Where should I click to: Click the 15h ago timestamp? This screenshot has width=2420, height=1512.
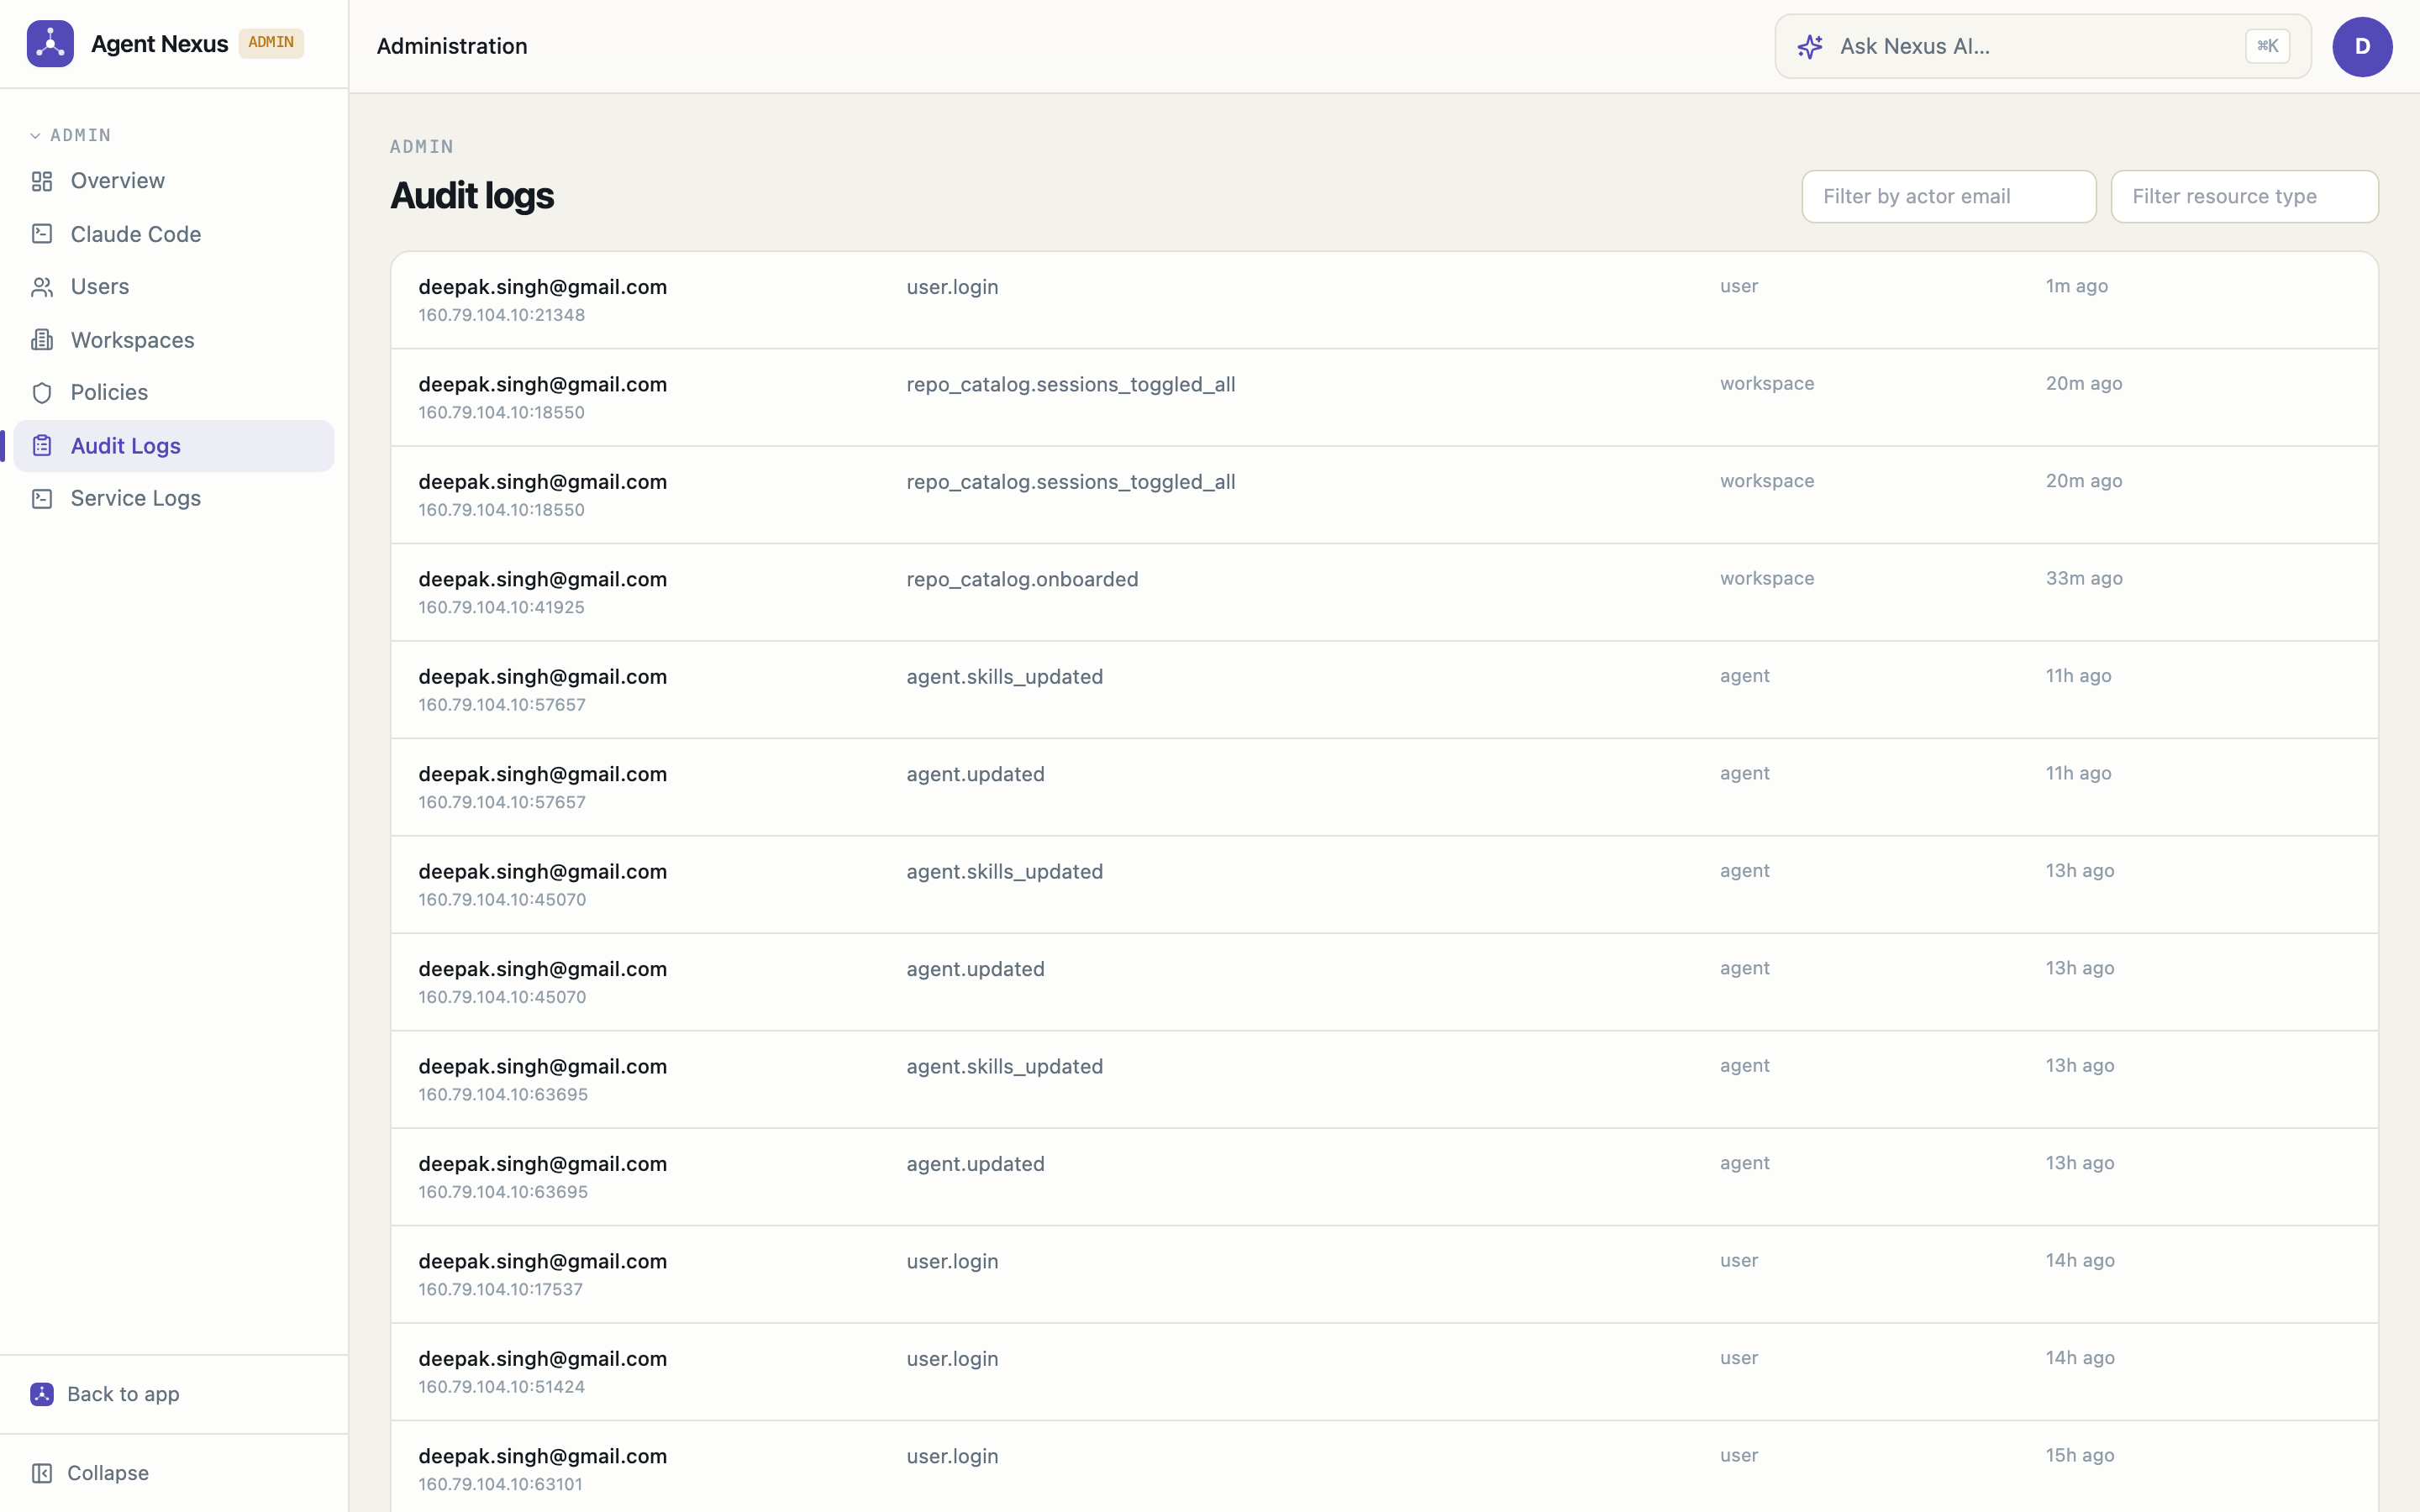pos(2079,1455)
